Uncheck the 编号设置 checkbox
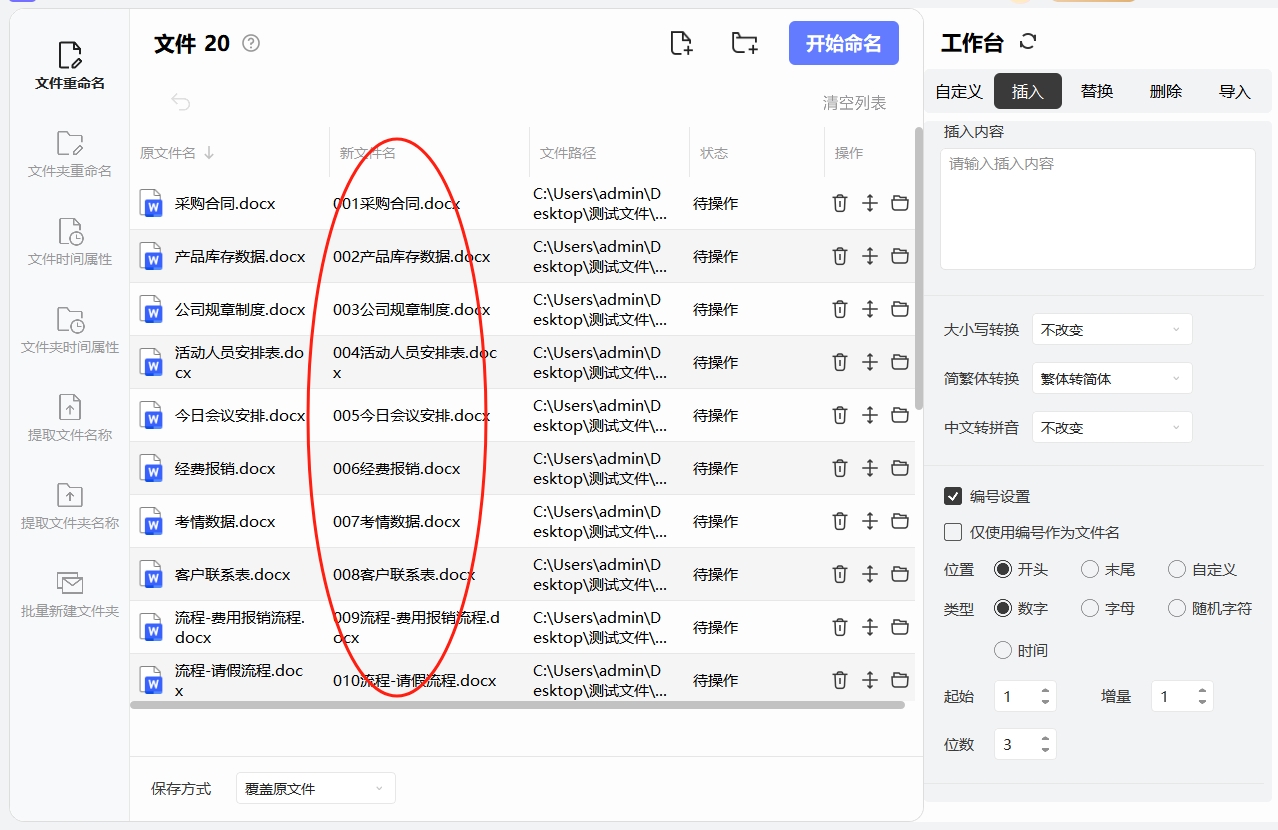The height and width of the screenshot is (830, 1278). [x=953, y=496]
